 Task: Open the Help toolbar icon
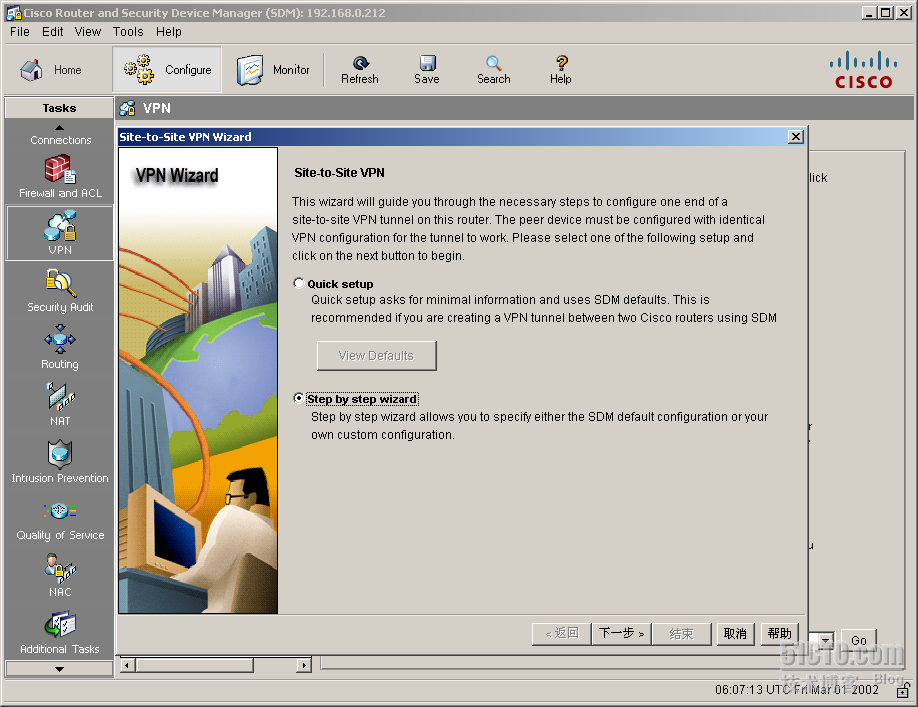pyautogui.click(x=561, y=70)
